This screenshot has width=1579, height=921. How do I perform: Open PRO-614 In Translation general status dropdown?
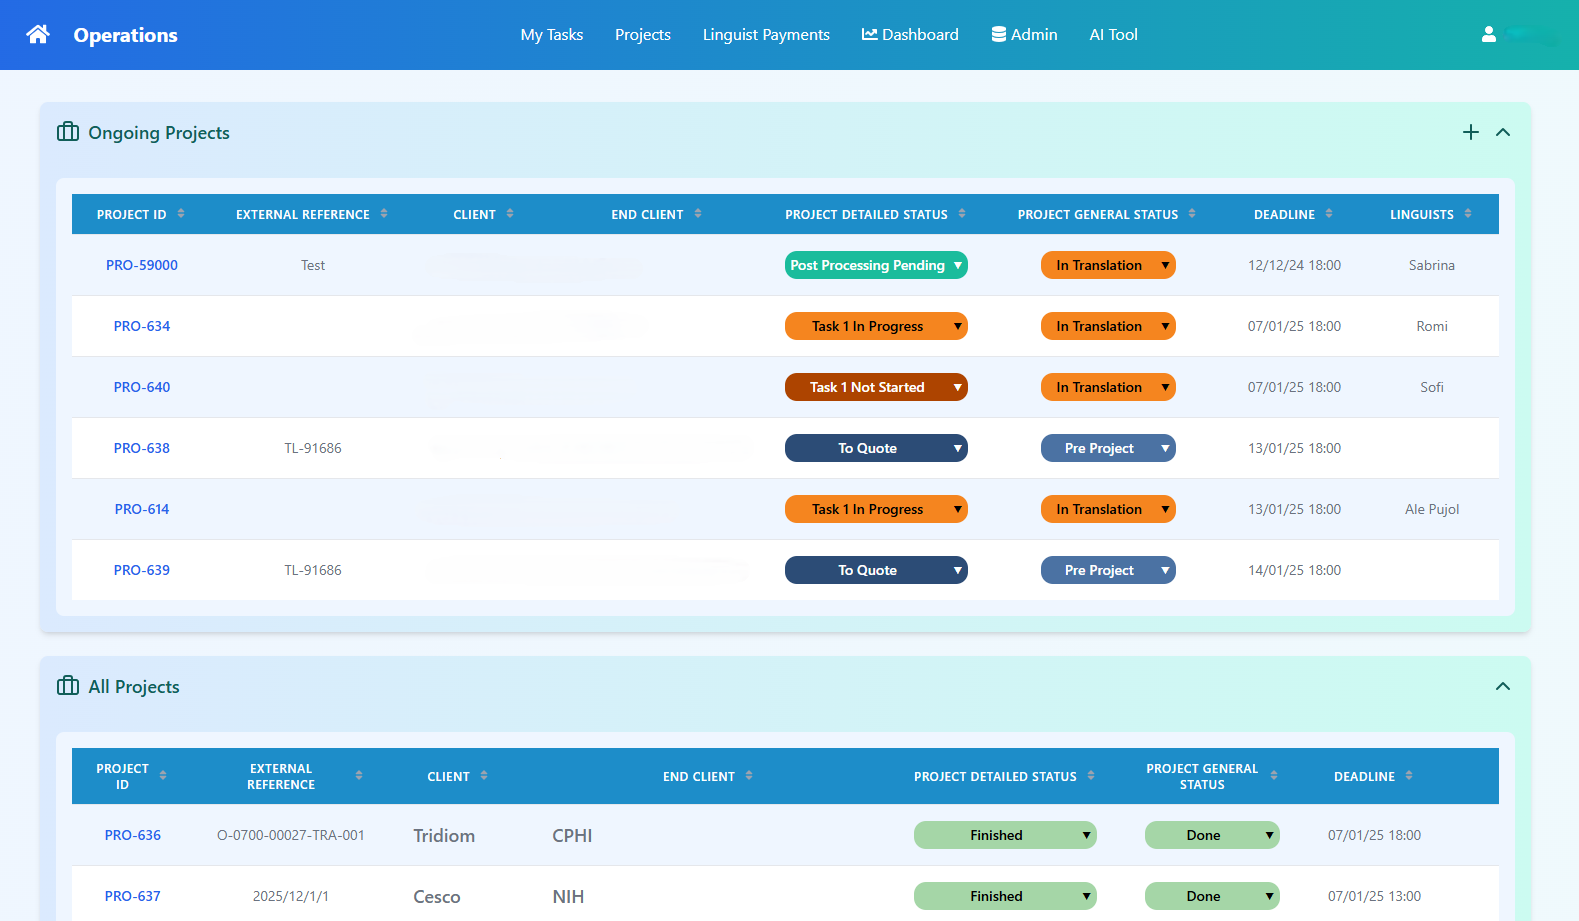1108,509
